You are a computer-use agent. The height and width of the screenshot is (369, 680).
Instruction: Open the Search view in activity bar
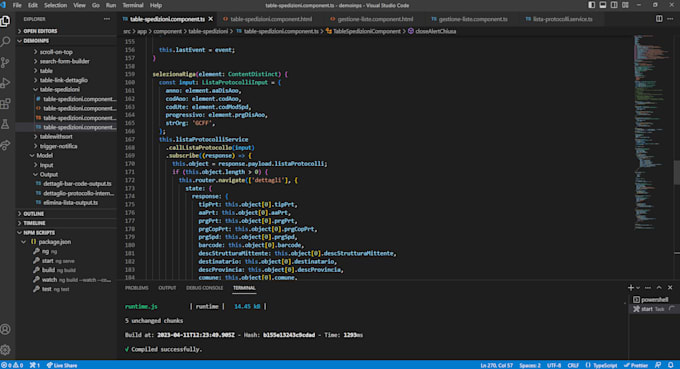point(6,42)
